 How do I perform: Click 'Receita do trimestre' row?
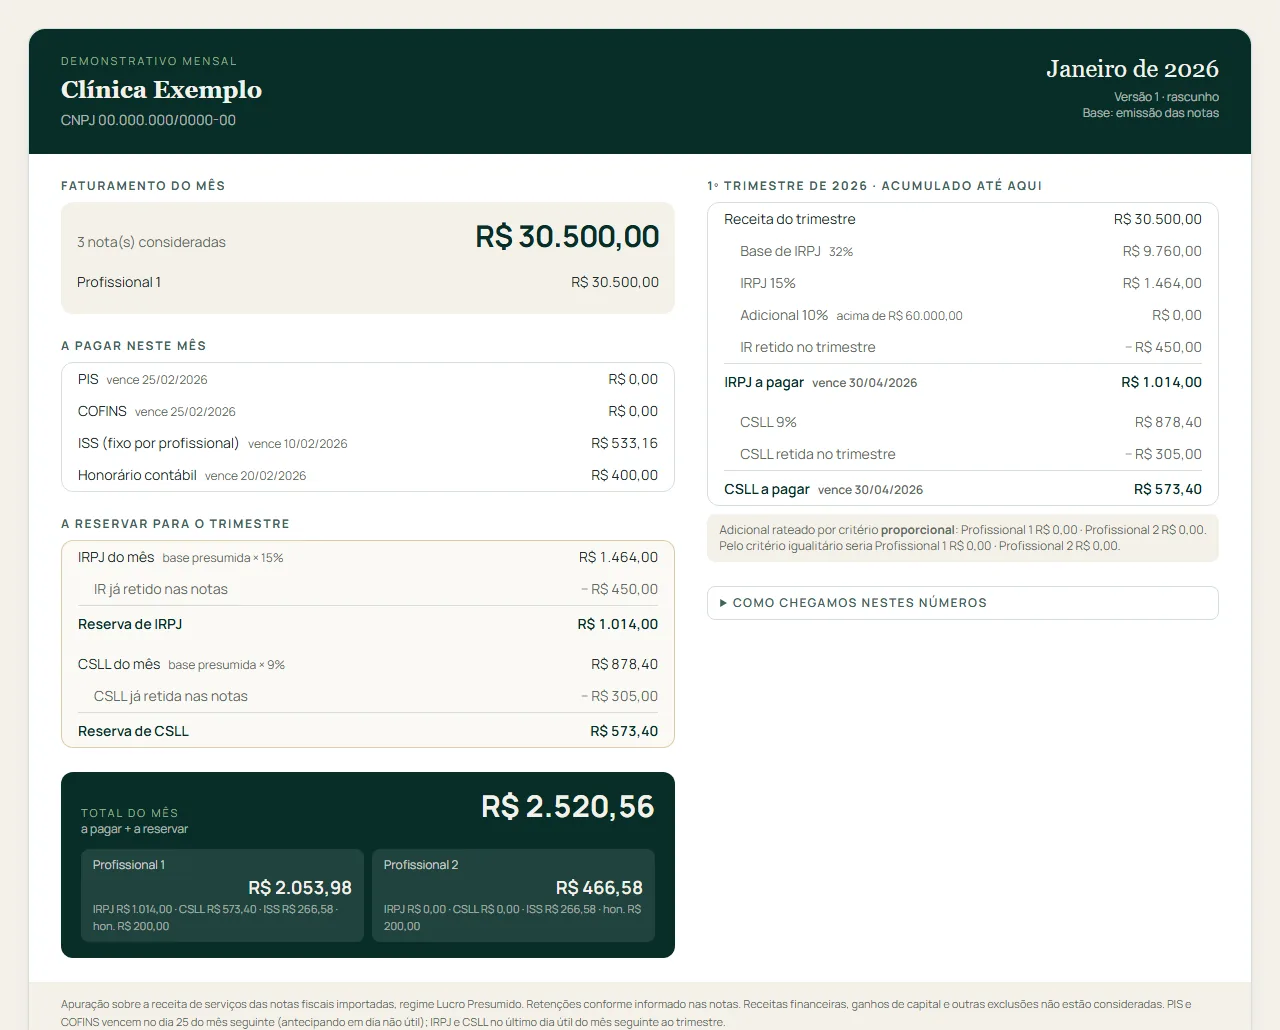click(963, 219)
